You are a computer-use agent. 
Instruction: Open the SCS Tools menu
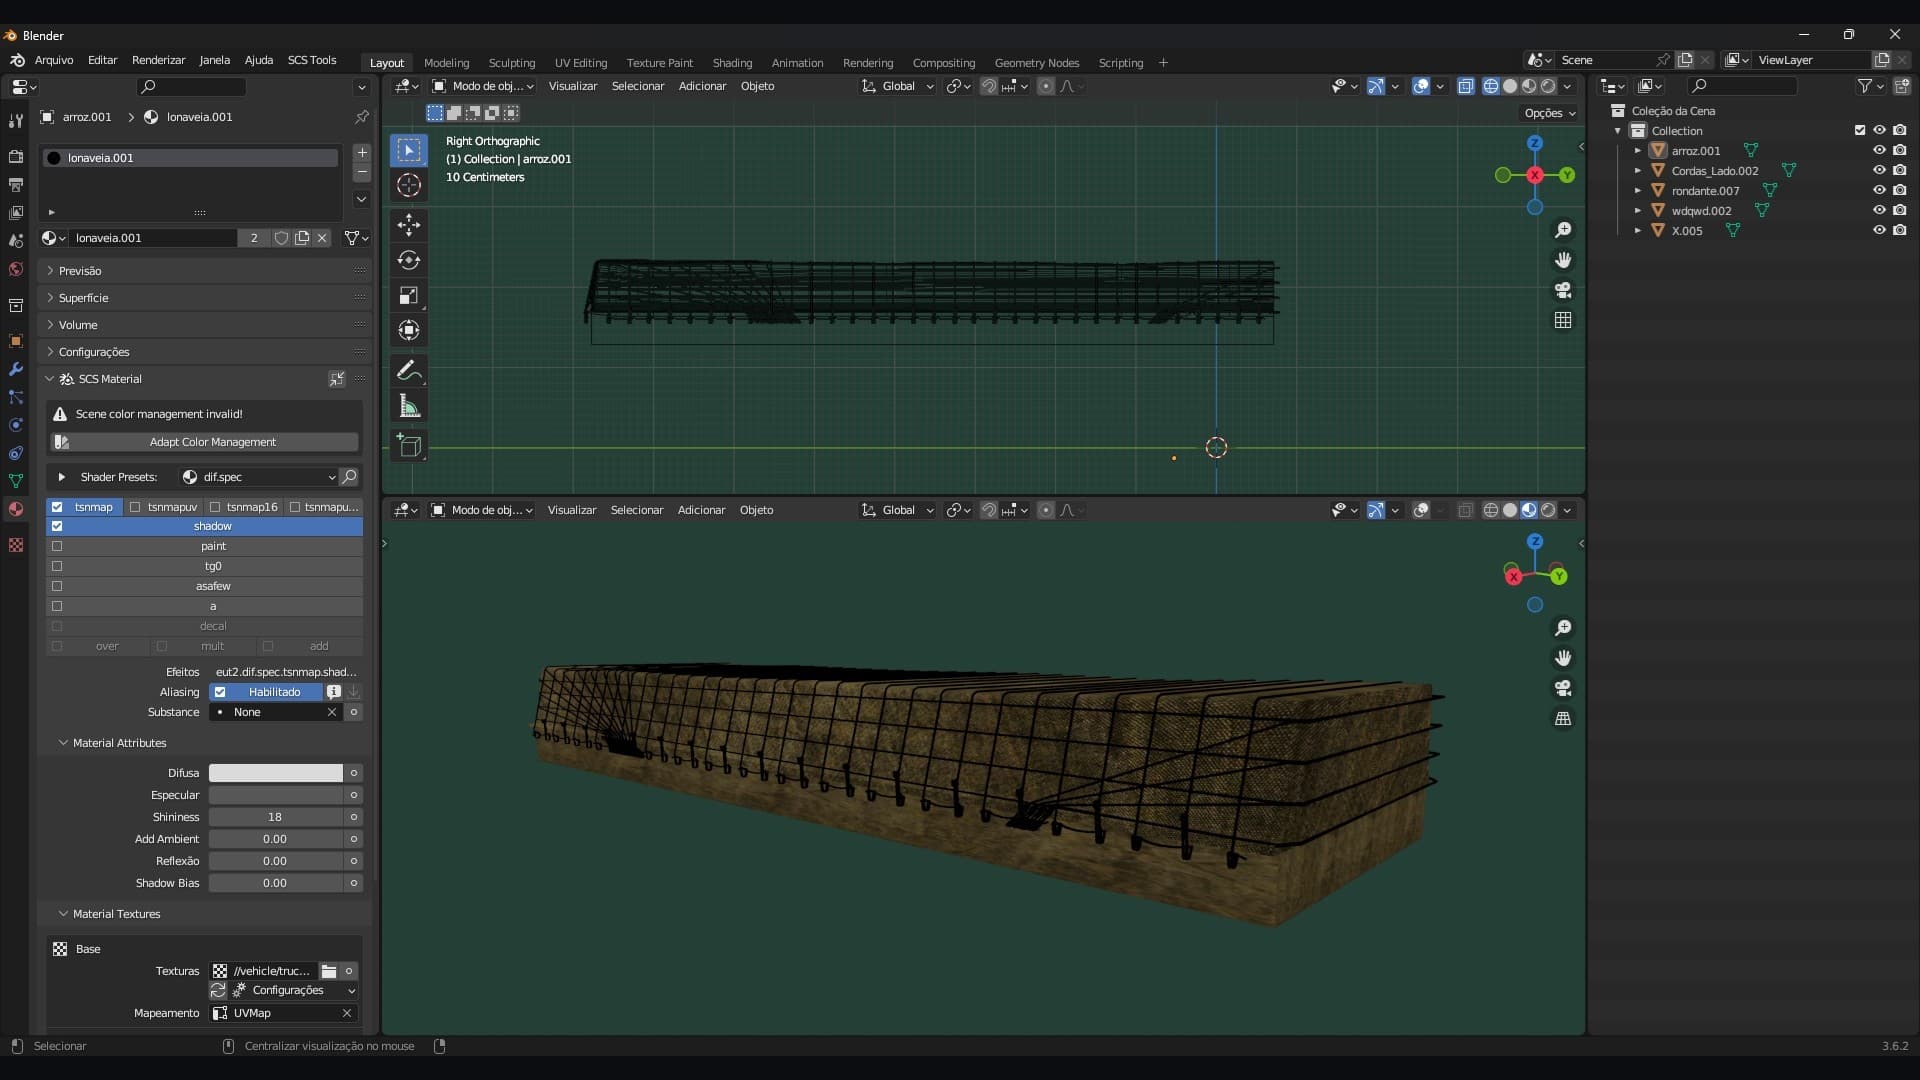[x=312, y=60]
